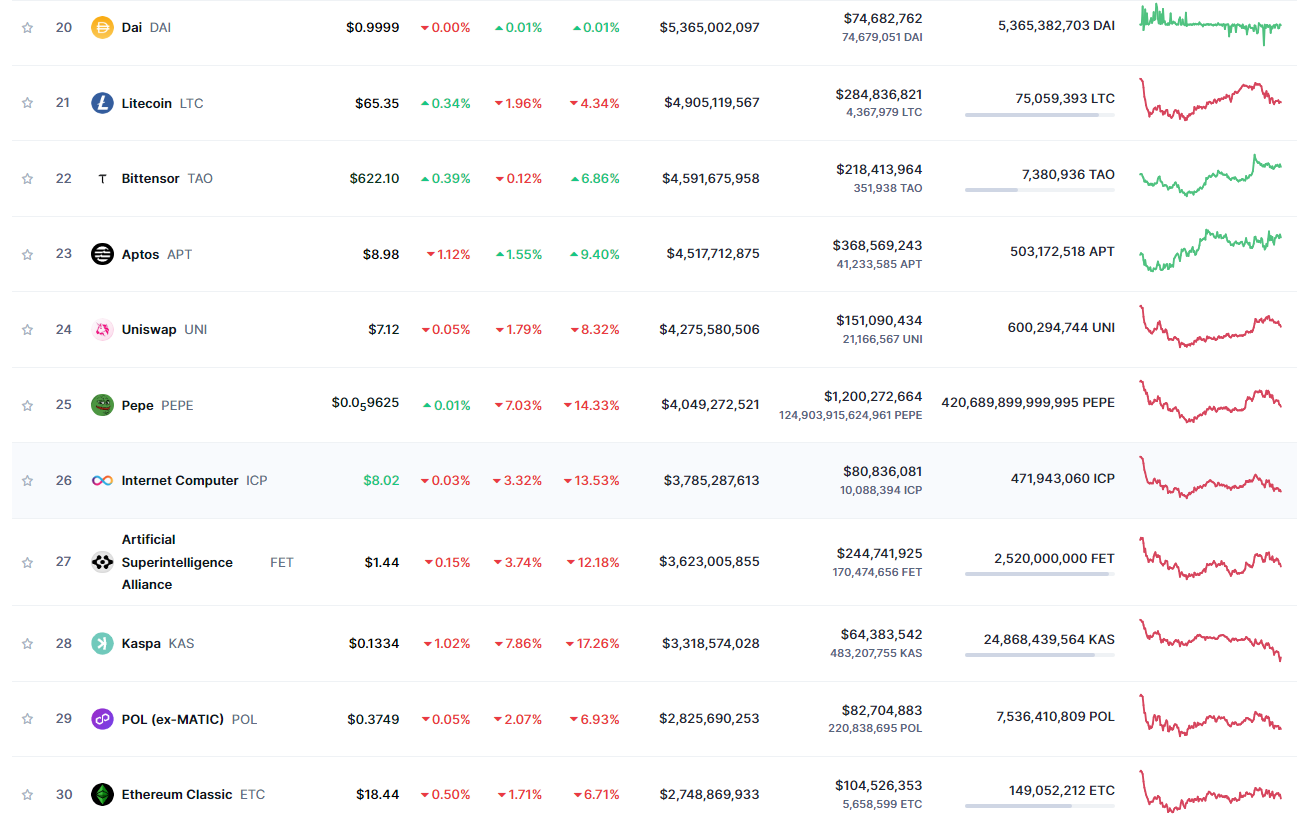The image size is (1310, 824).
Task: View Uniswap 7-day price chart
Action: coord(1211,327)
